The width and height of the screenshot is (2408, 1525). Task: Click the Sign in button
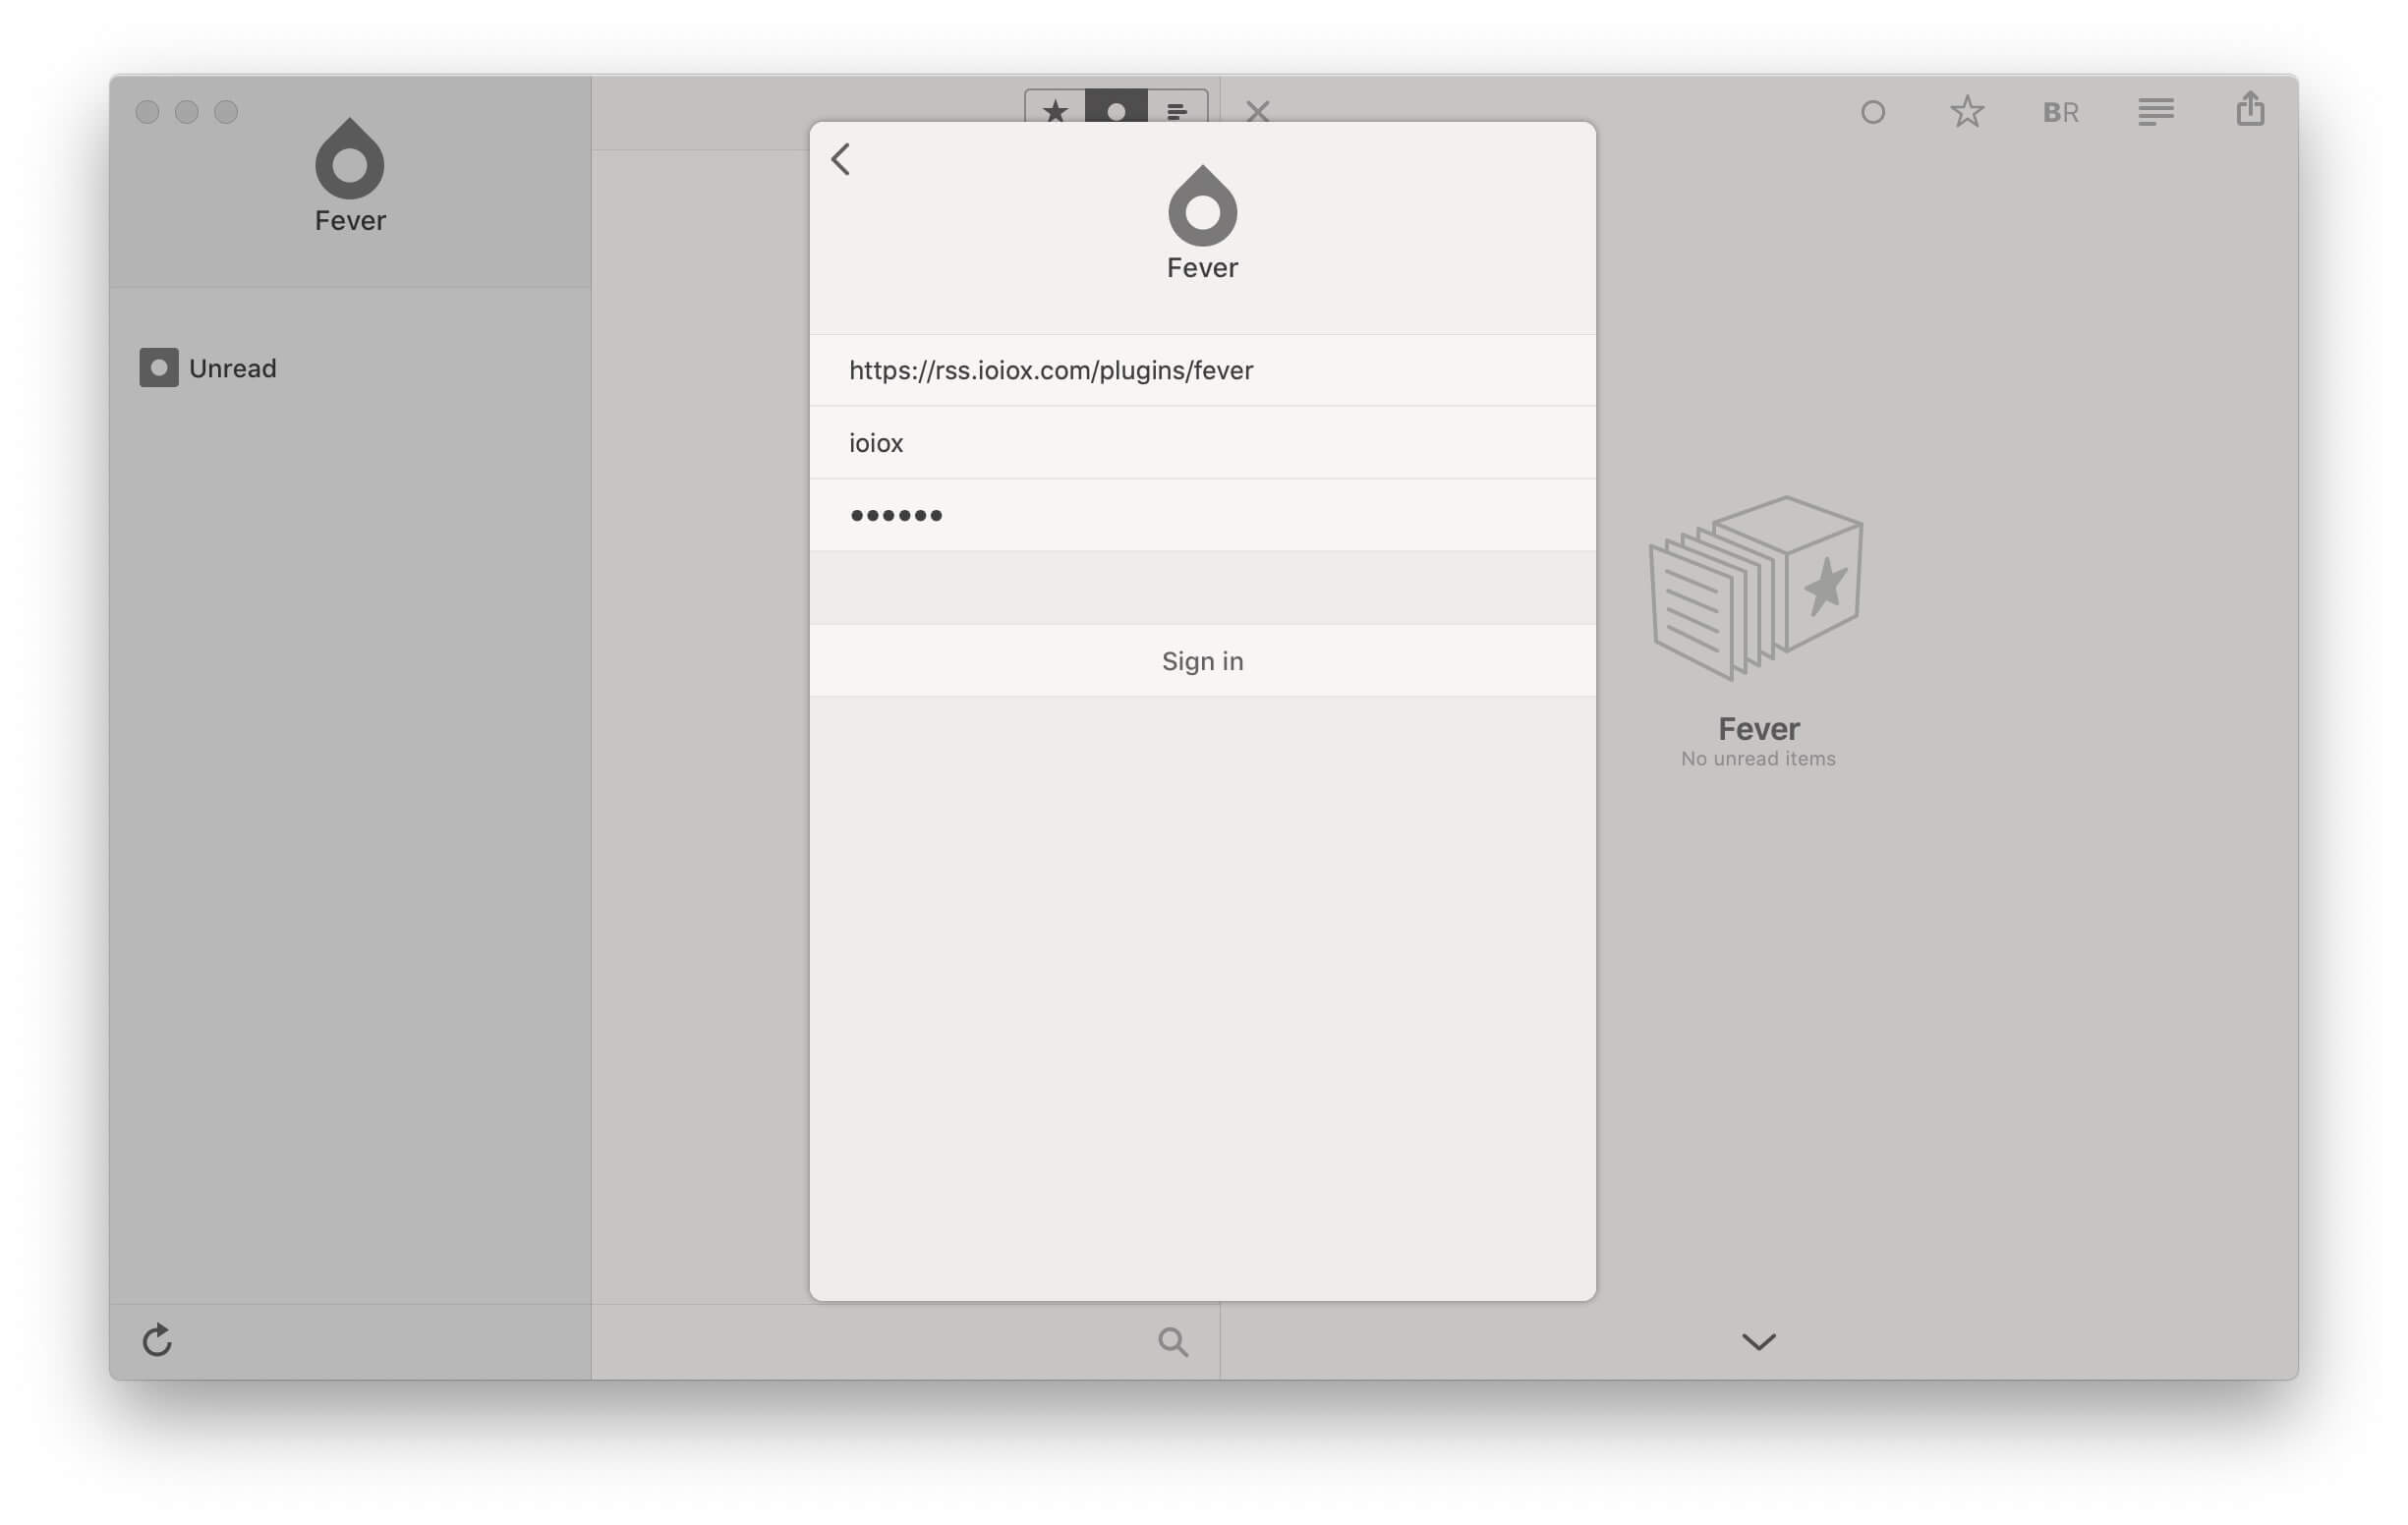(1202, 661)
